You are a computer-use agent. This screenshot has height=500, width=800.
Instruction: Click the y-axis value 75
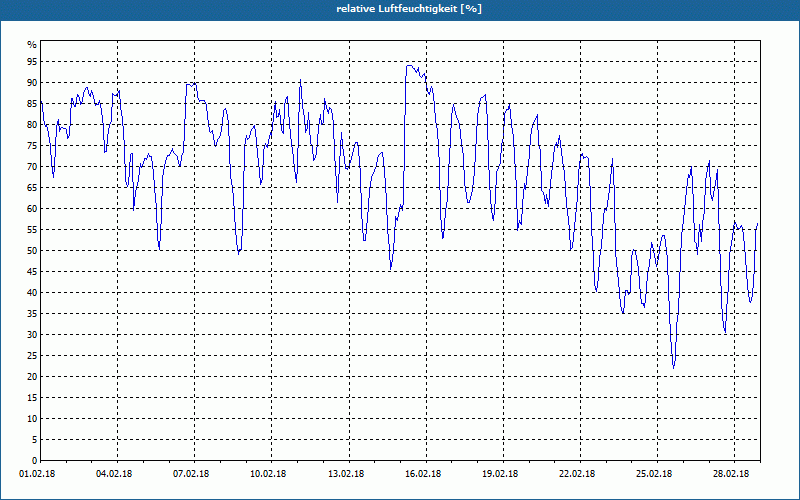32,145
